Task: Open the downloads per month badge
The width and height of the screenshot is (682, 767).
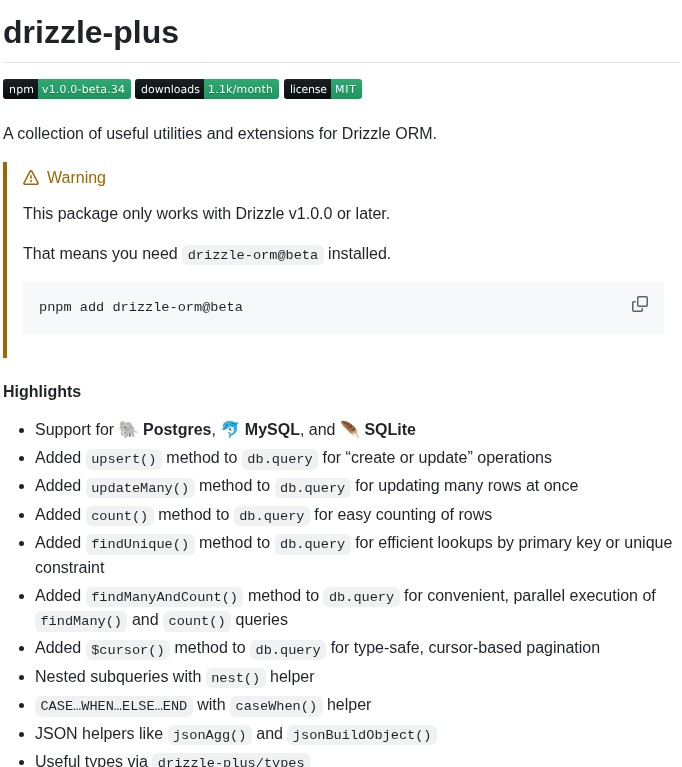Action: click(x=207, y=89)
